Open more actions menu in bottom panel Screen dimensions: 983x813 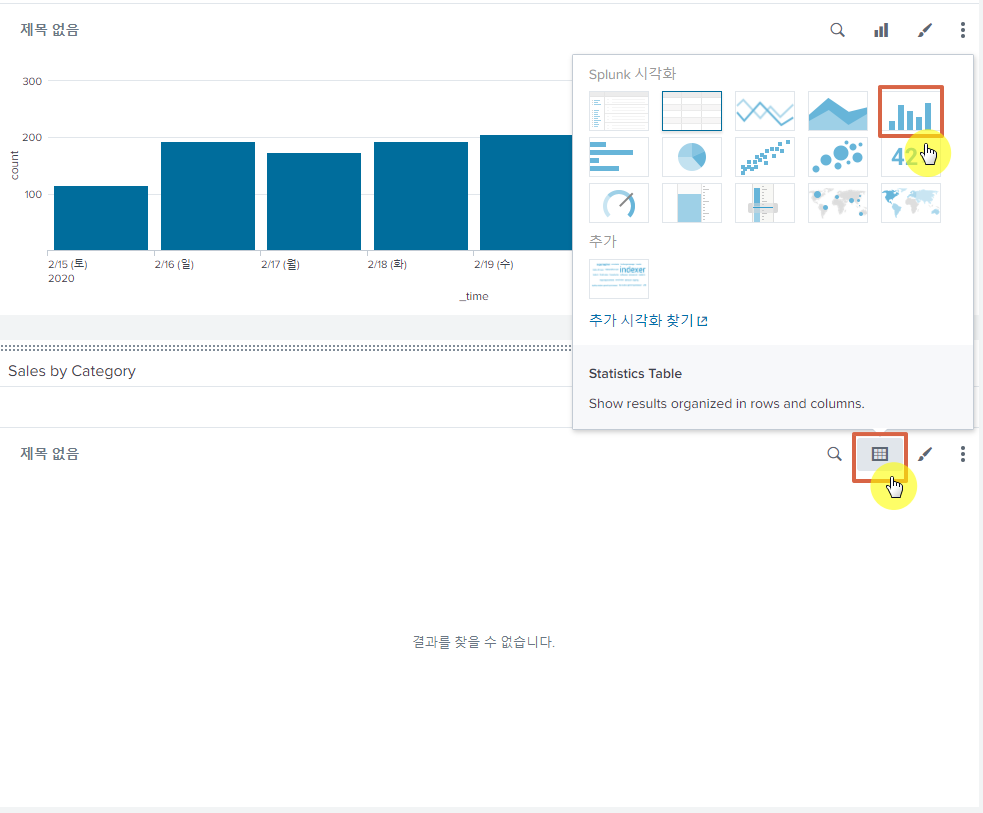(963, 454)
